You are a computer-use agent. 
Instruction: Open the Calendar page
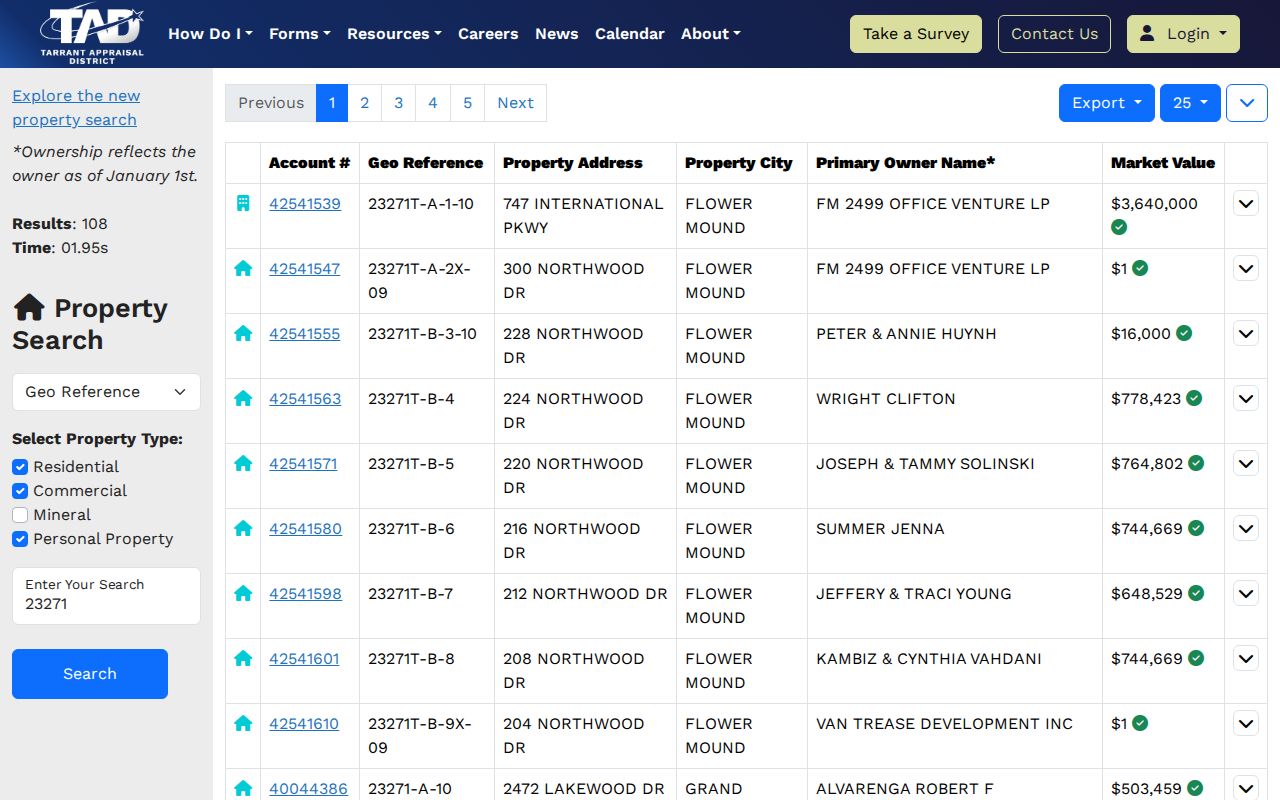tap(630, 34)
